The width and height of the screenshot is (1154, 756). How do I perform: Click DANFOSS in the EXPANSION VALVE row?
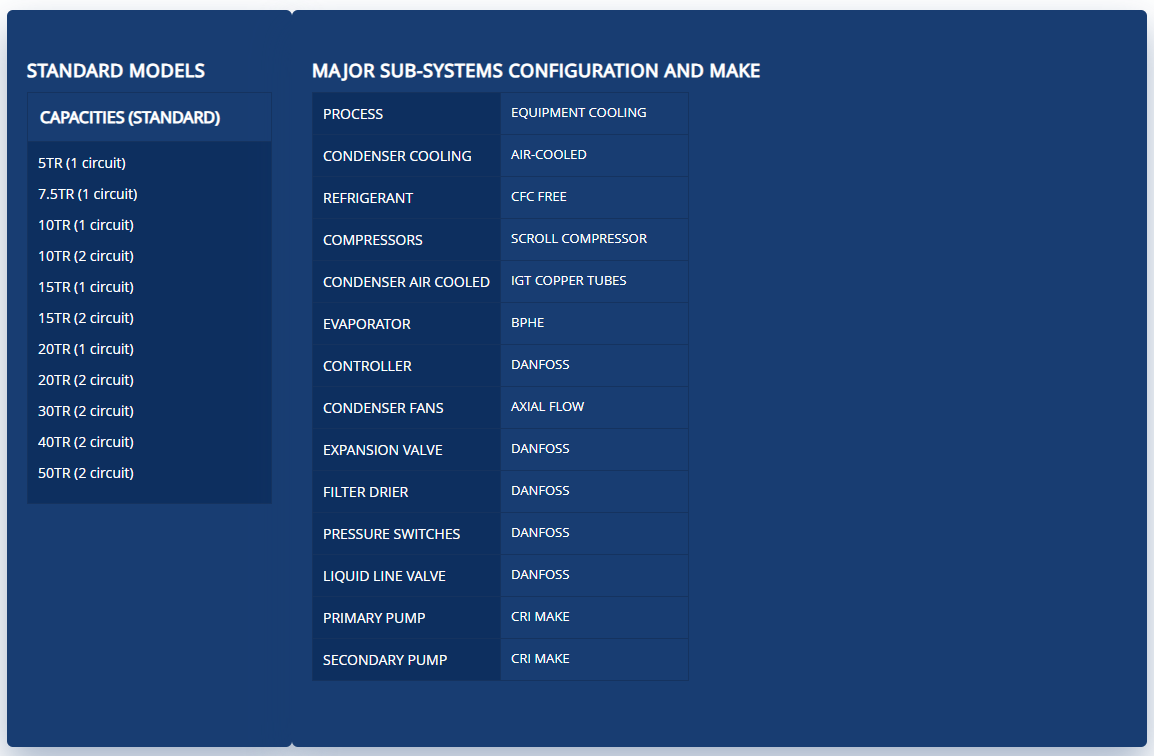click(540, 448)
